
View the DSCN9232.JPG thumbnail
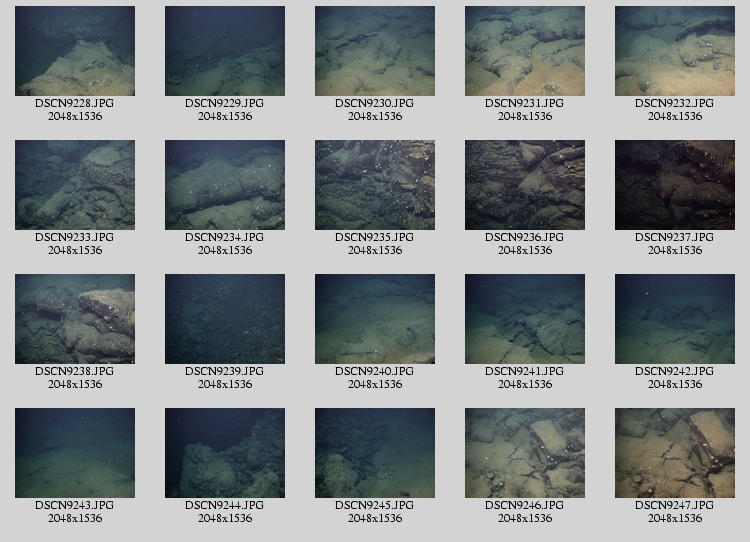coord(675,51)
